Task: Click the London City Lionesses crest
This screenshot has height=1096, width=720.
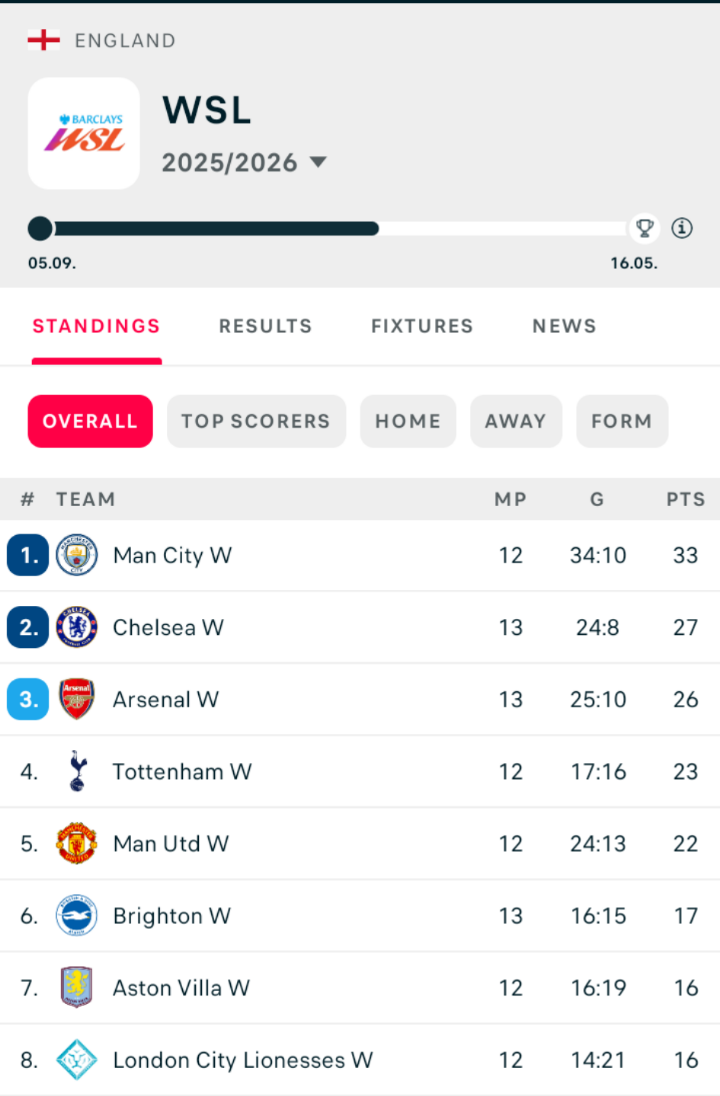Action: 77,1059
